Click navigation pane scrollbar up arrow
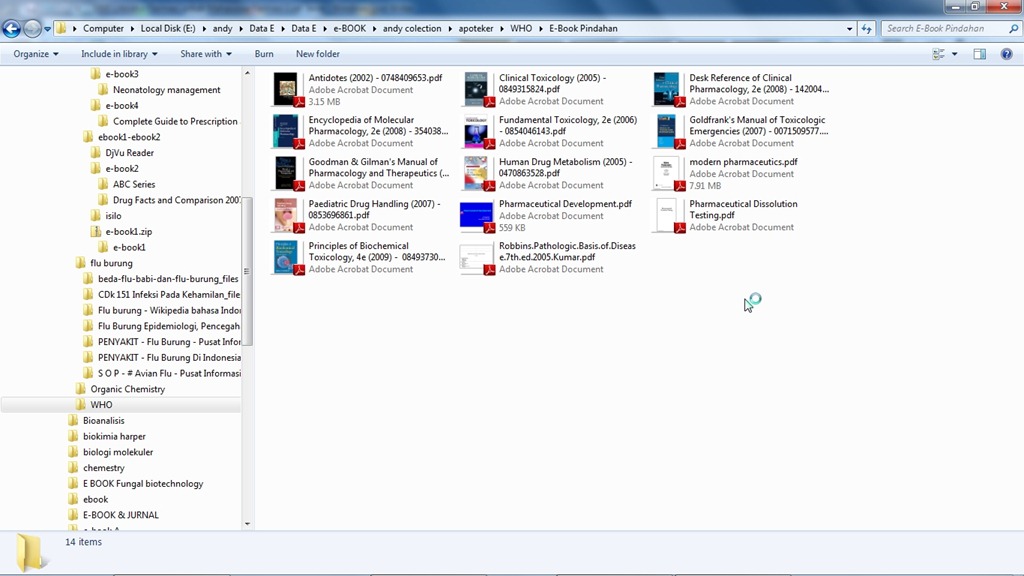Viewport: 1024px width, 576px height. coord(247,73)
